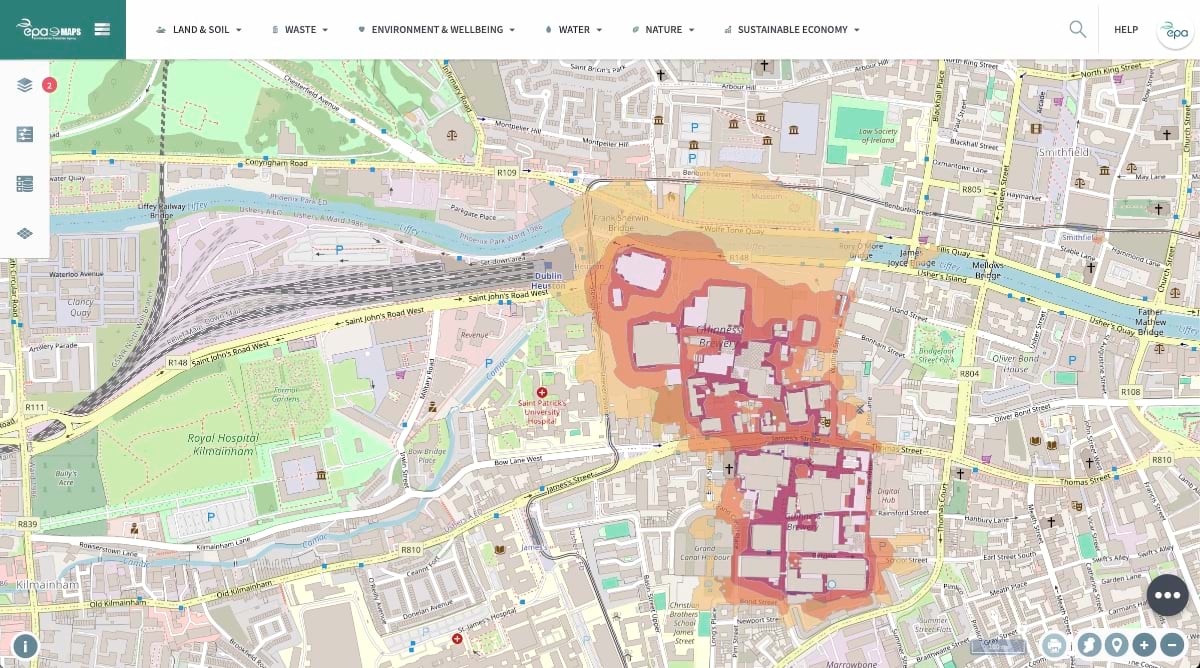Toggle the hamburger menu beside EPA Maps
This screenshot has width=1200, height=668.
click(102, 29)
